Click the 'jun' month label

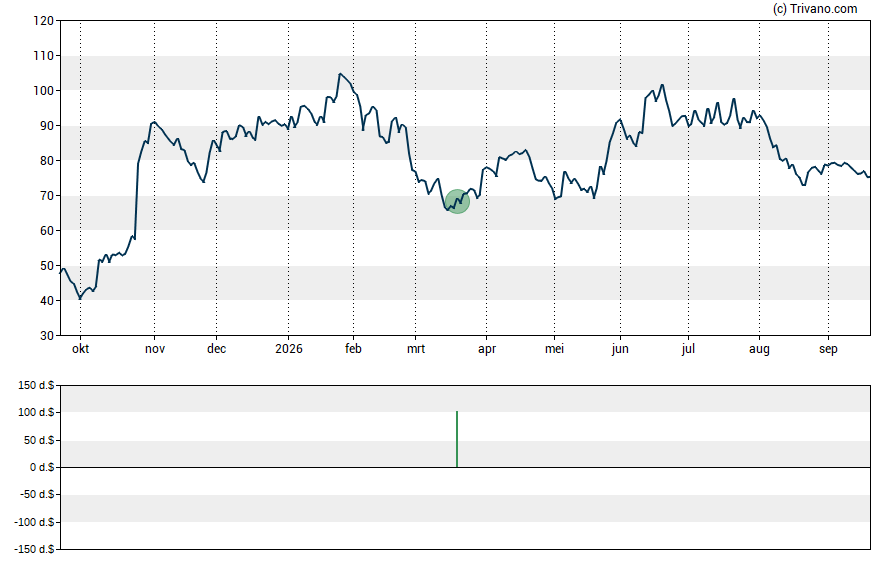point(620,349)
